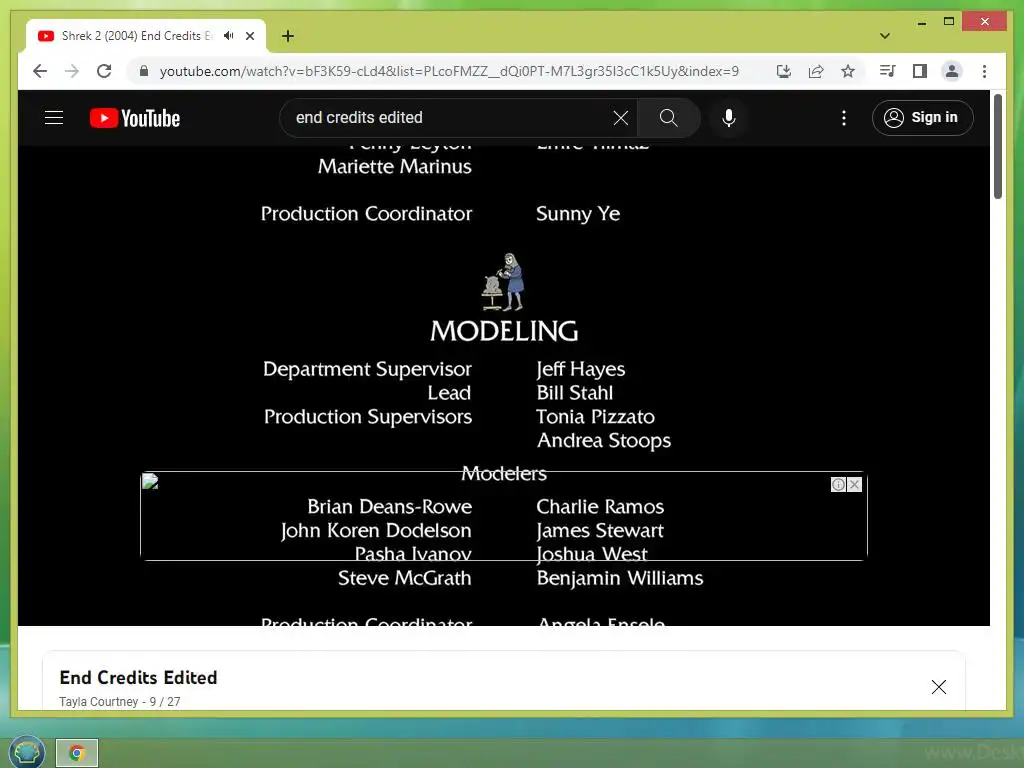The width and height of the screenshot is (1024, 768).
Task: Bookmark this tab with star icon
Action: pyautogui.click(x=848, y=71)
